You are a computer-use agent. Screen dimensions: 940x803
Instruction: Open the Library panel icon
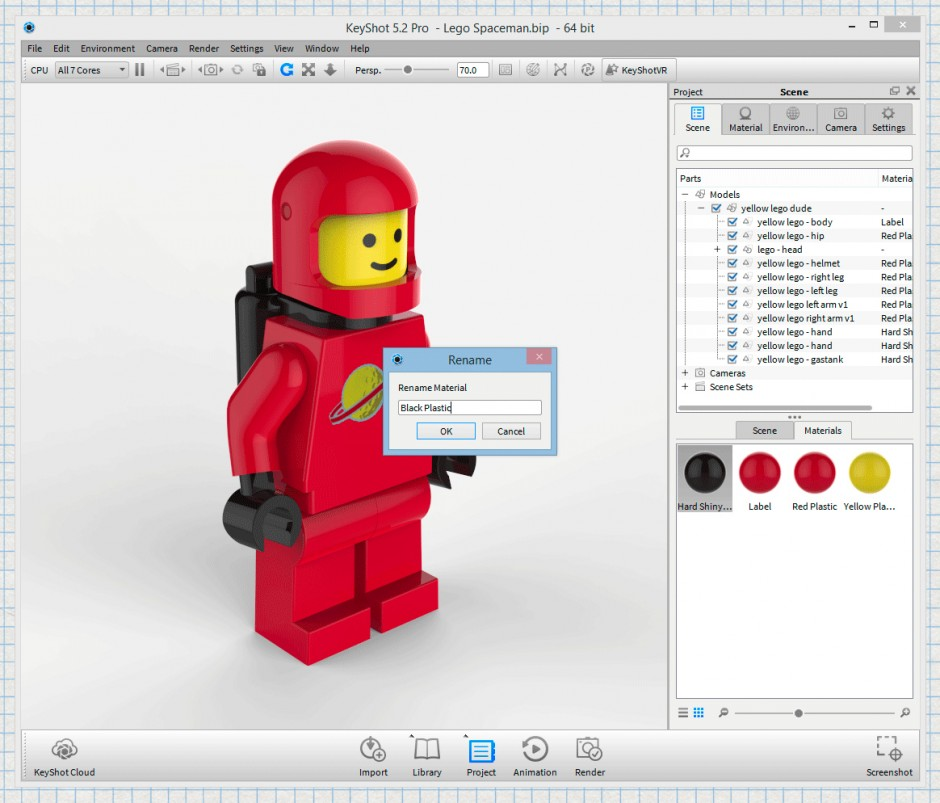click(427, 750)
